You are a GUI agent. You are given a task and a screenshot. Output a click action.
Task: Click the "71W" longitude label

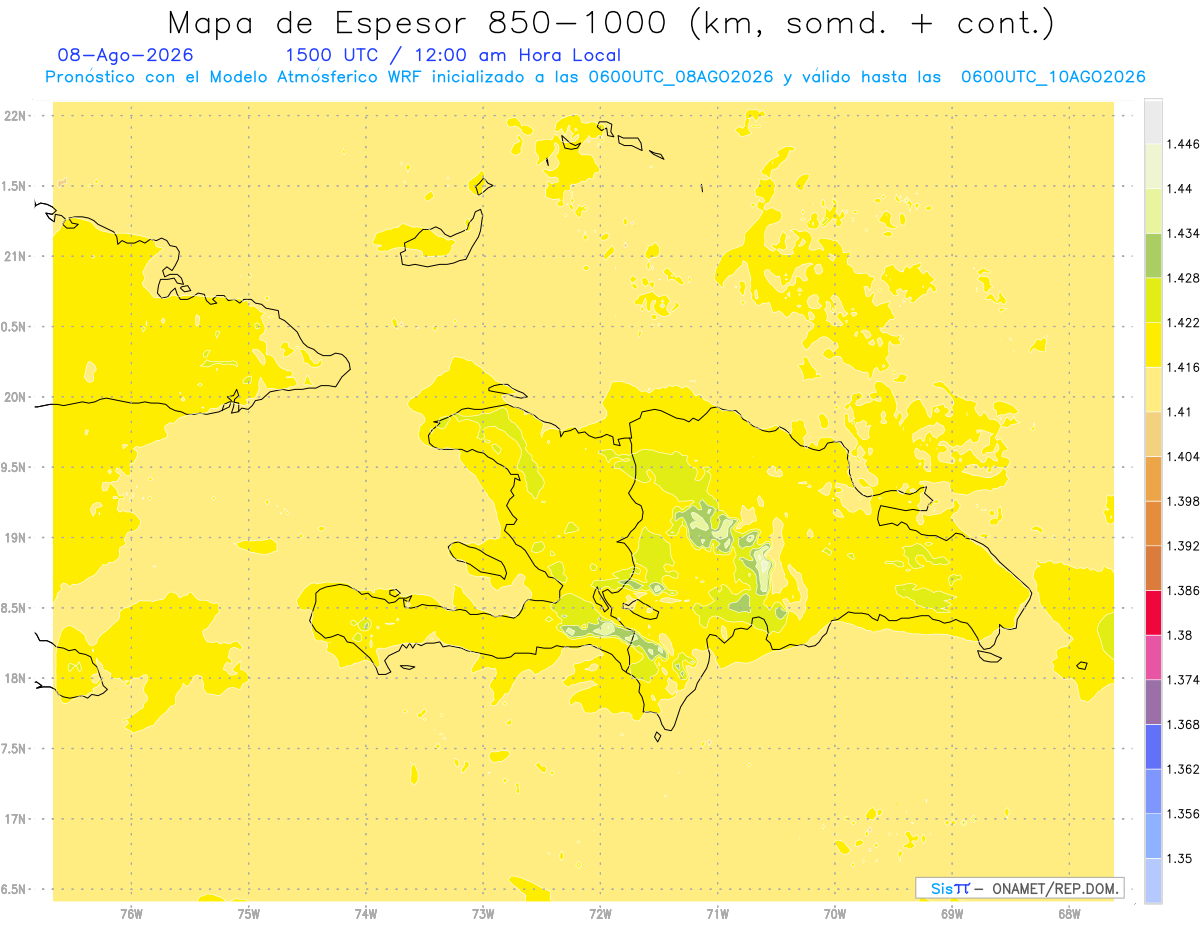717,914
